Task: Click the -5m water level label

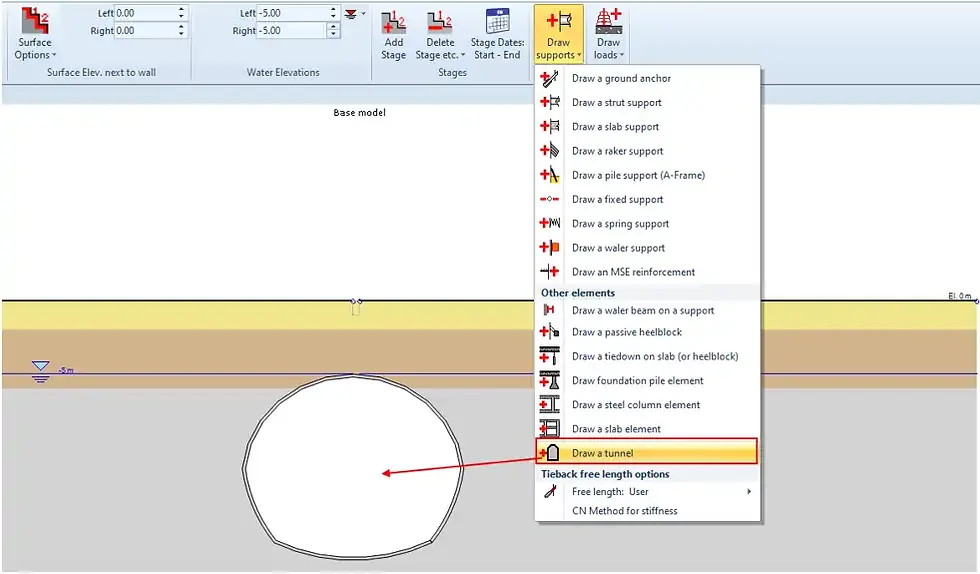Action: pyautogui.click(x=66, y=371)
